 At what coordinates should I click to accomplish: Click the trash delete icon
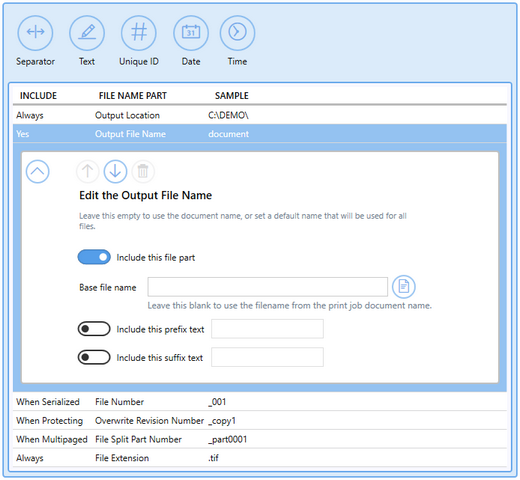click(143, 171)
